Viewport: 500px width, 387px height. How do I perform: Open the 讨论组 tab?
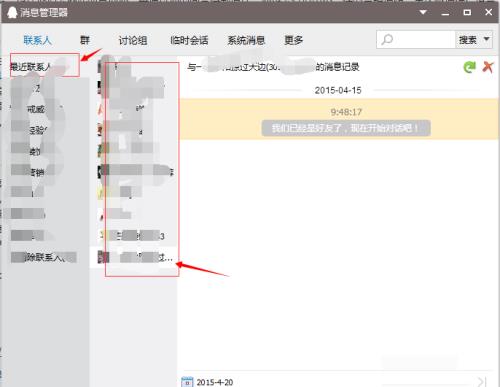133,40
